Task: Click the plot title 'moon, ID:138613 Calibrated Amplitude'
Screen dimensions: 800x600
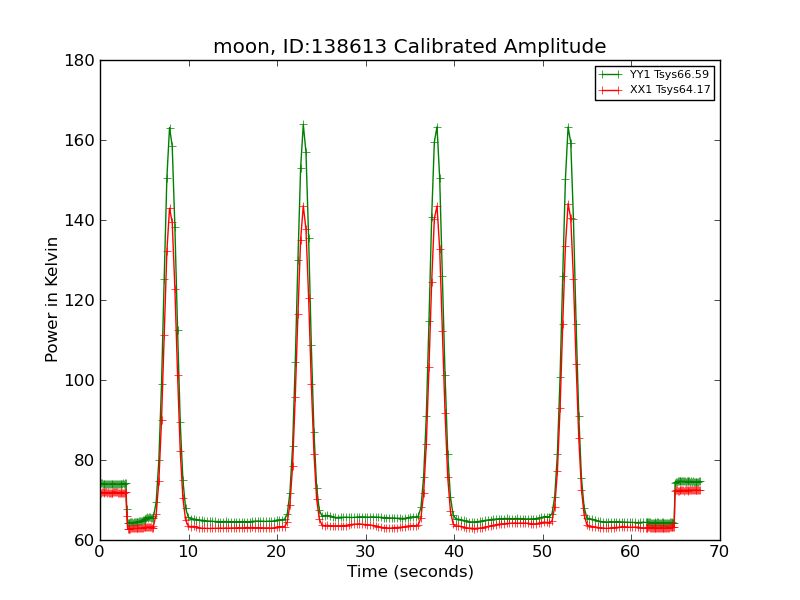Action: coord(410,46)
